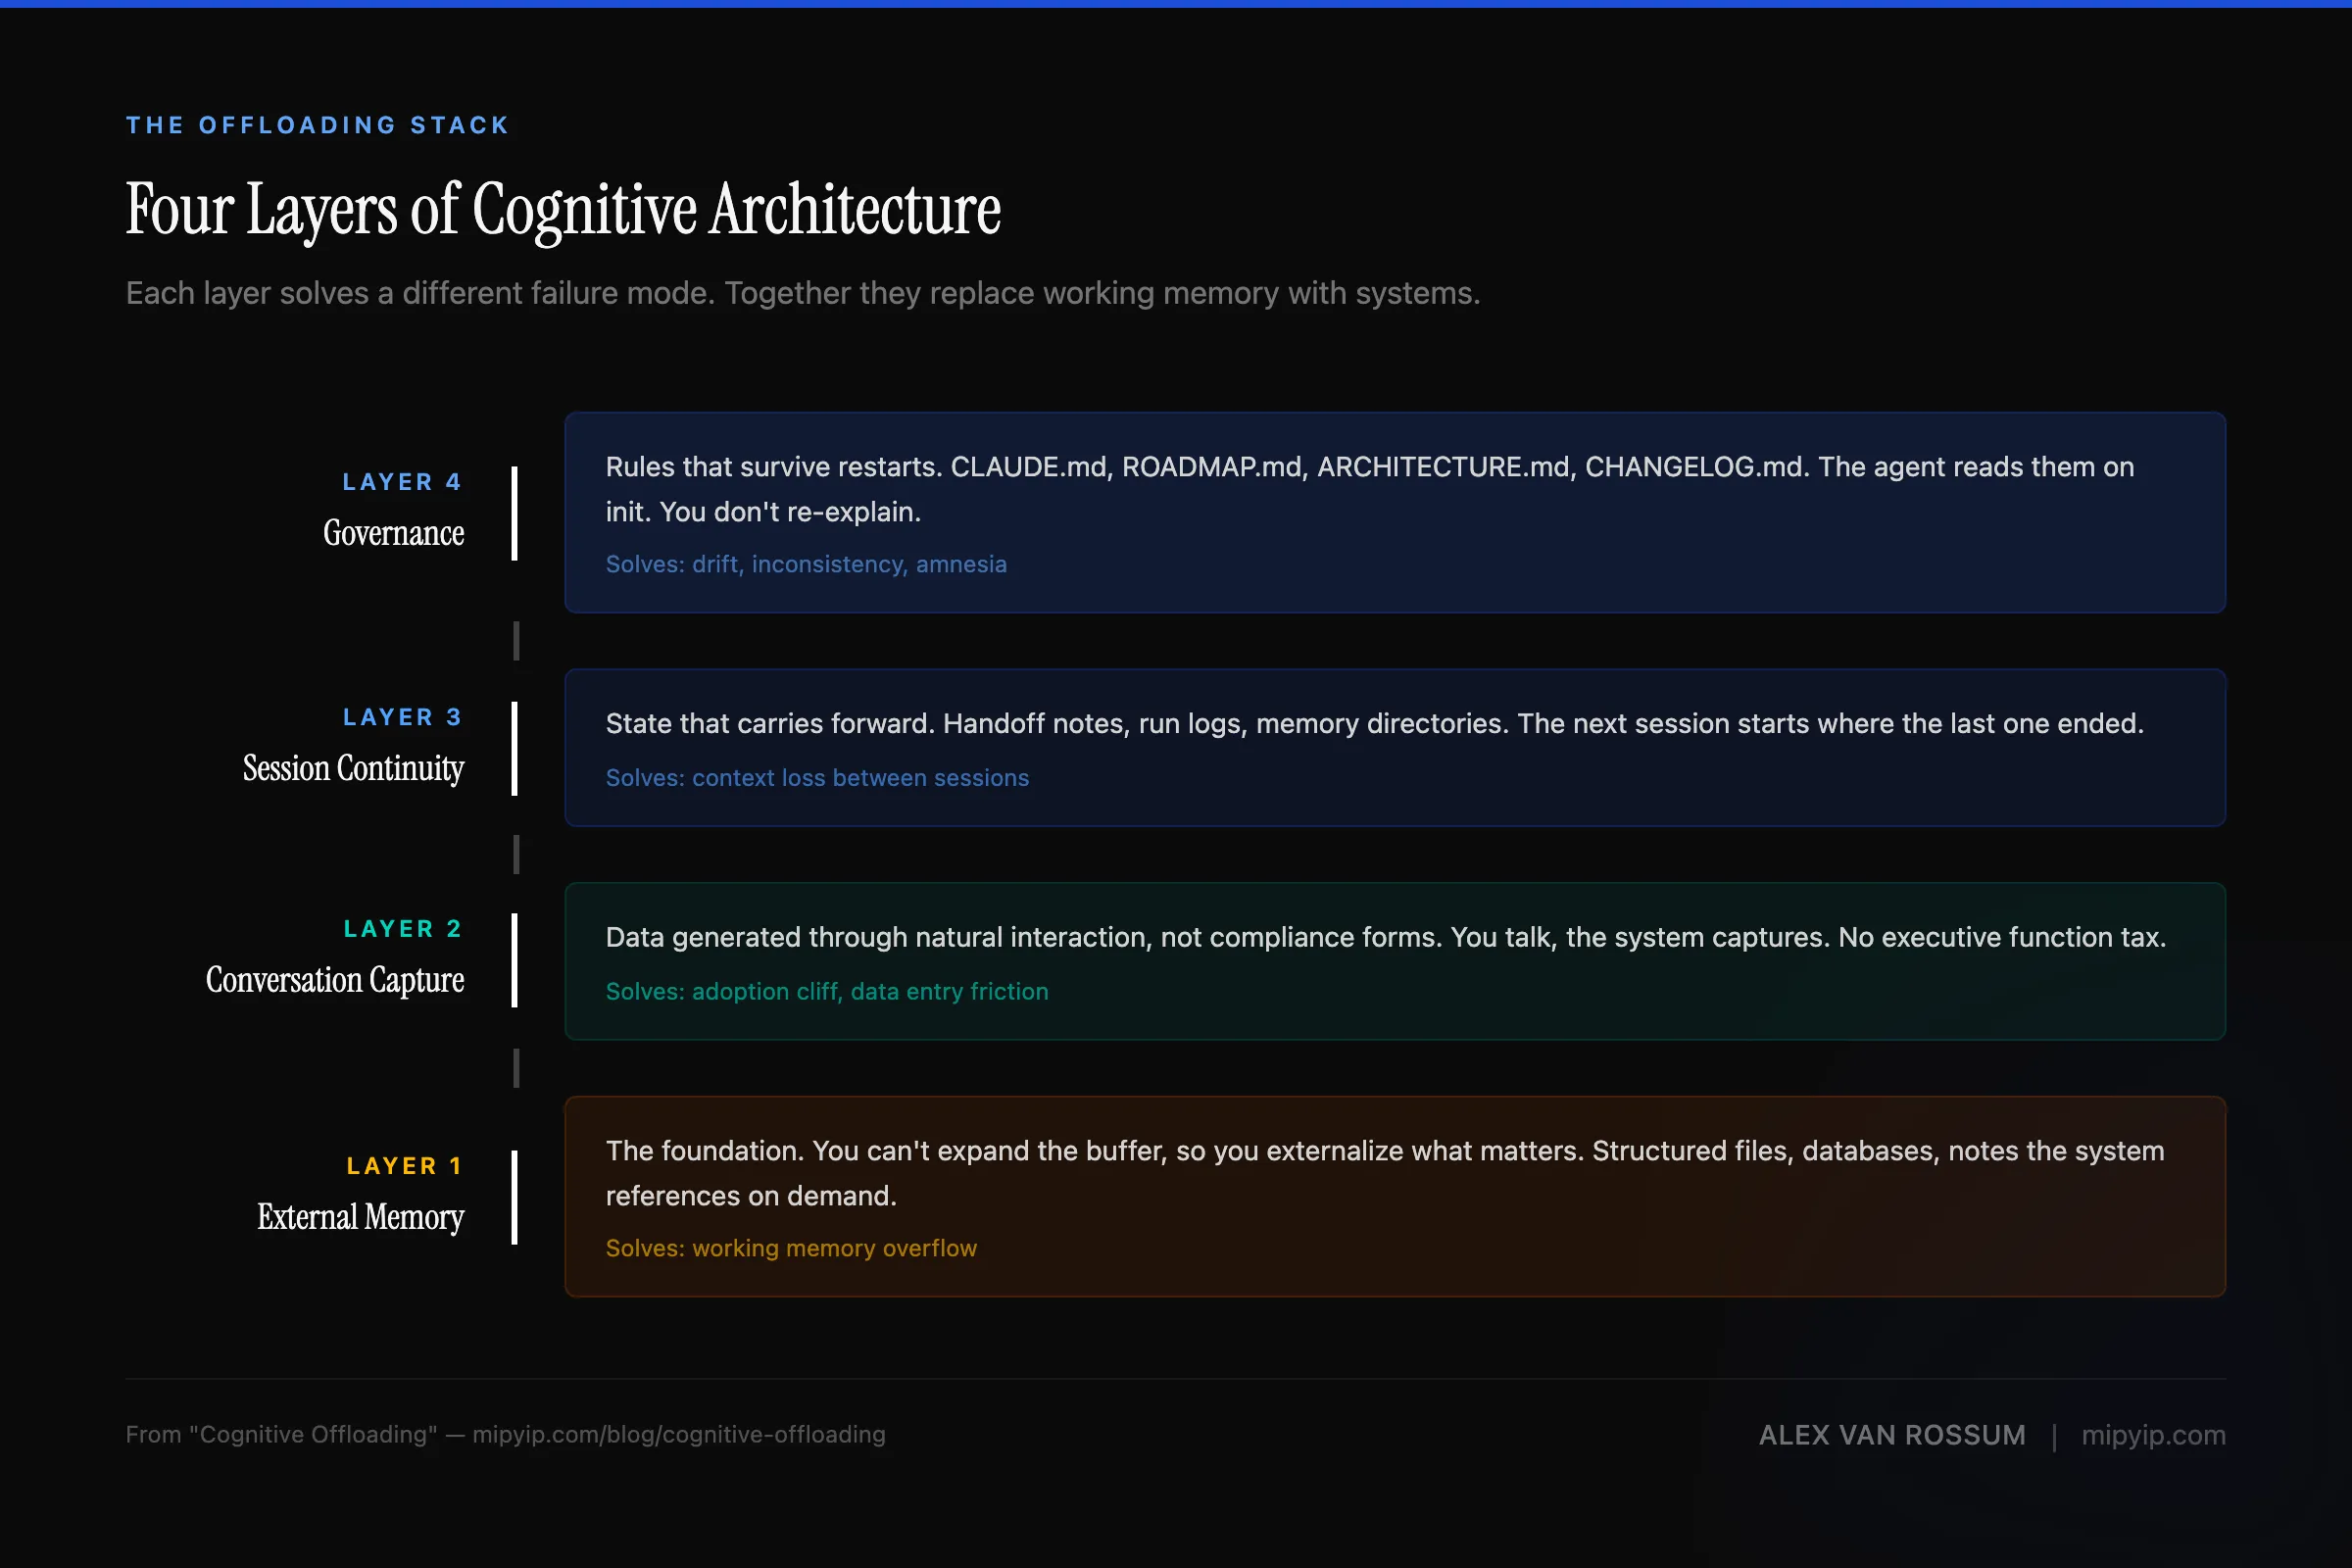The height and width of the screenshot is (1568, 2352).
Task: Select the LAYER 4 Governance label
Action: [x=394, y=510]
